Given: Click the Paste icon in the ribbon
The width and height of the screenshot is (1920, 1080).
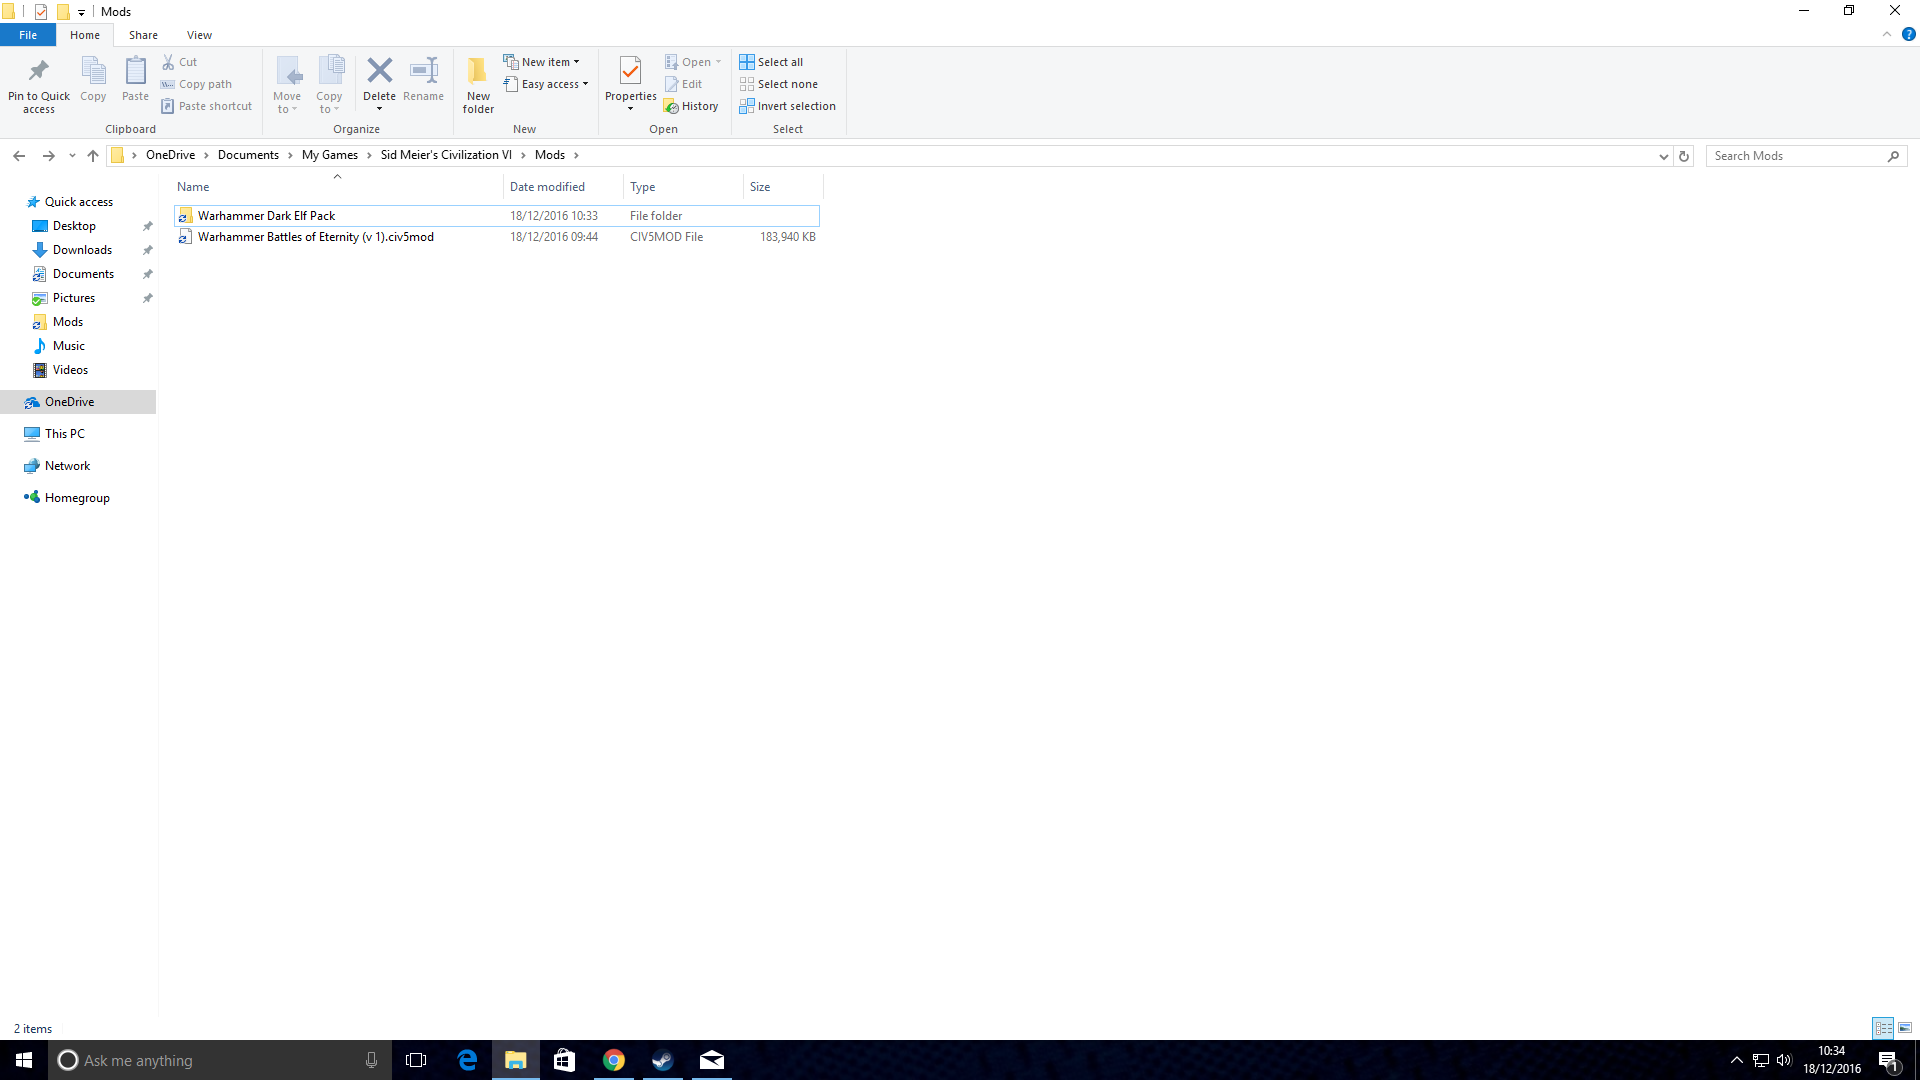Looking at the screenshot, I should (135, 80).
